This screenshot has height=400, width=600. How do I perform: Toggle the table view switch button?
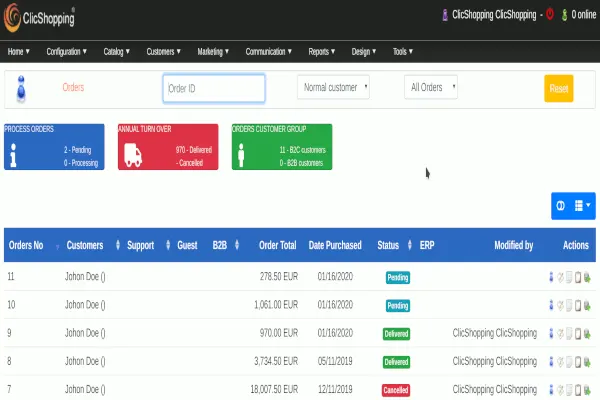coord(561,206)
